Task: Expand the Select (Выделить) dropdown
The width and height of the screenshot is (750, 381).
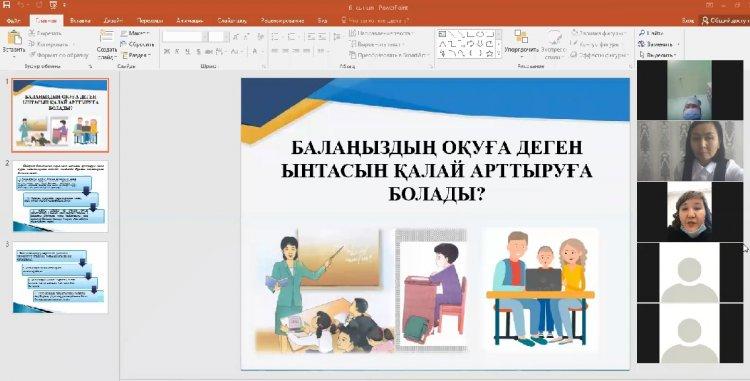Action: [659, 55]
